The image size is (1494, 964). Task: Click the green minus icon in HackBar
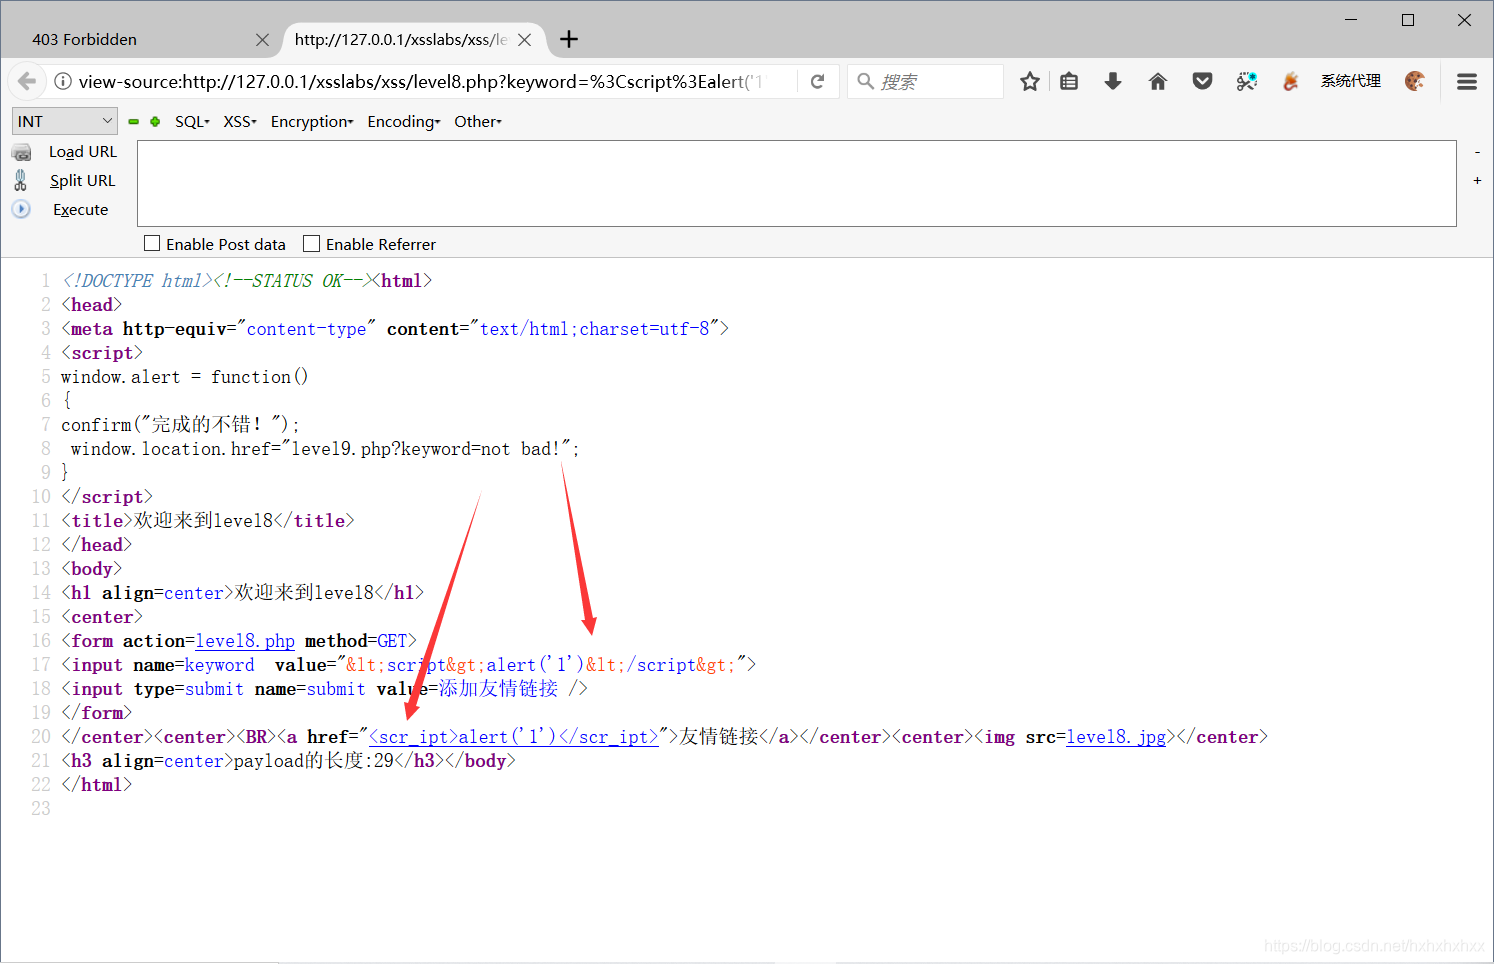click(x=133, y=122)
